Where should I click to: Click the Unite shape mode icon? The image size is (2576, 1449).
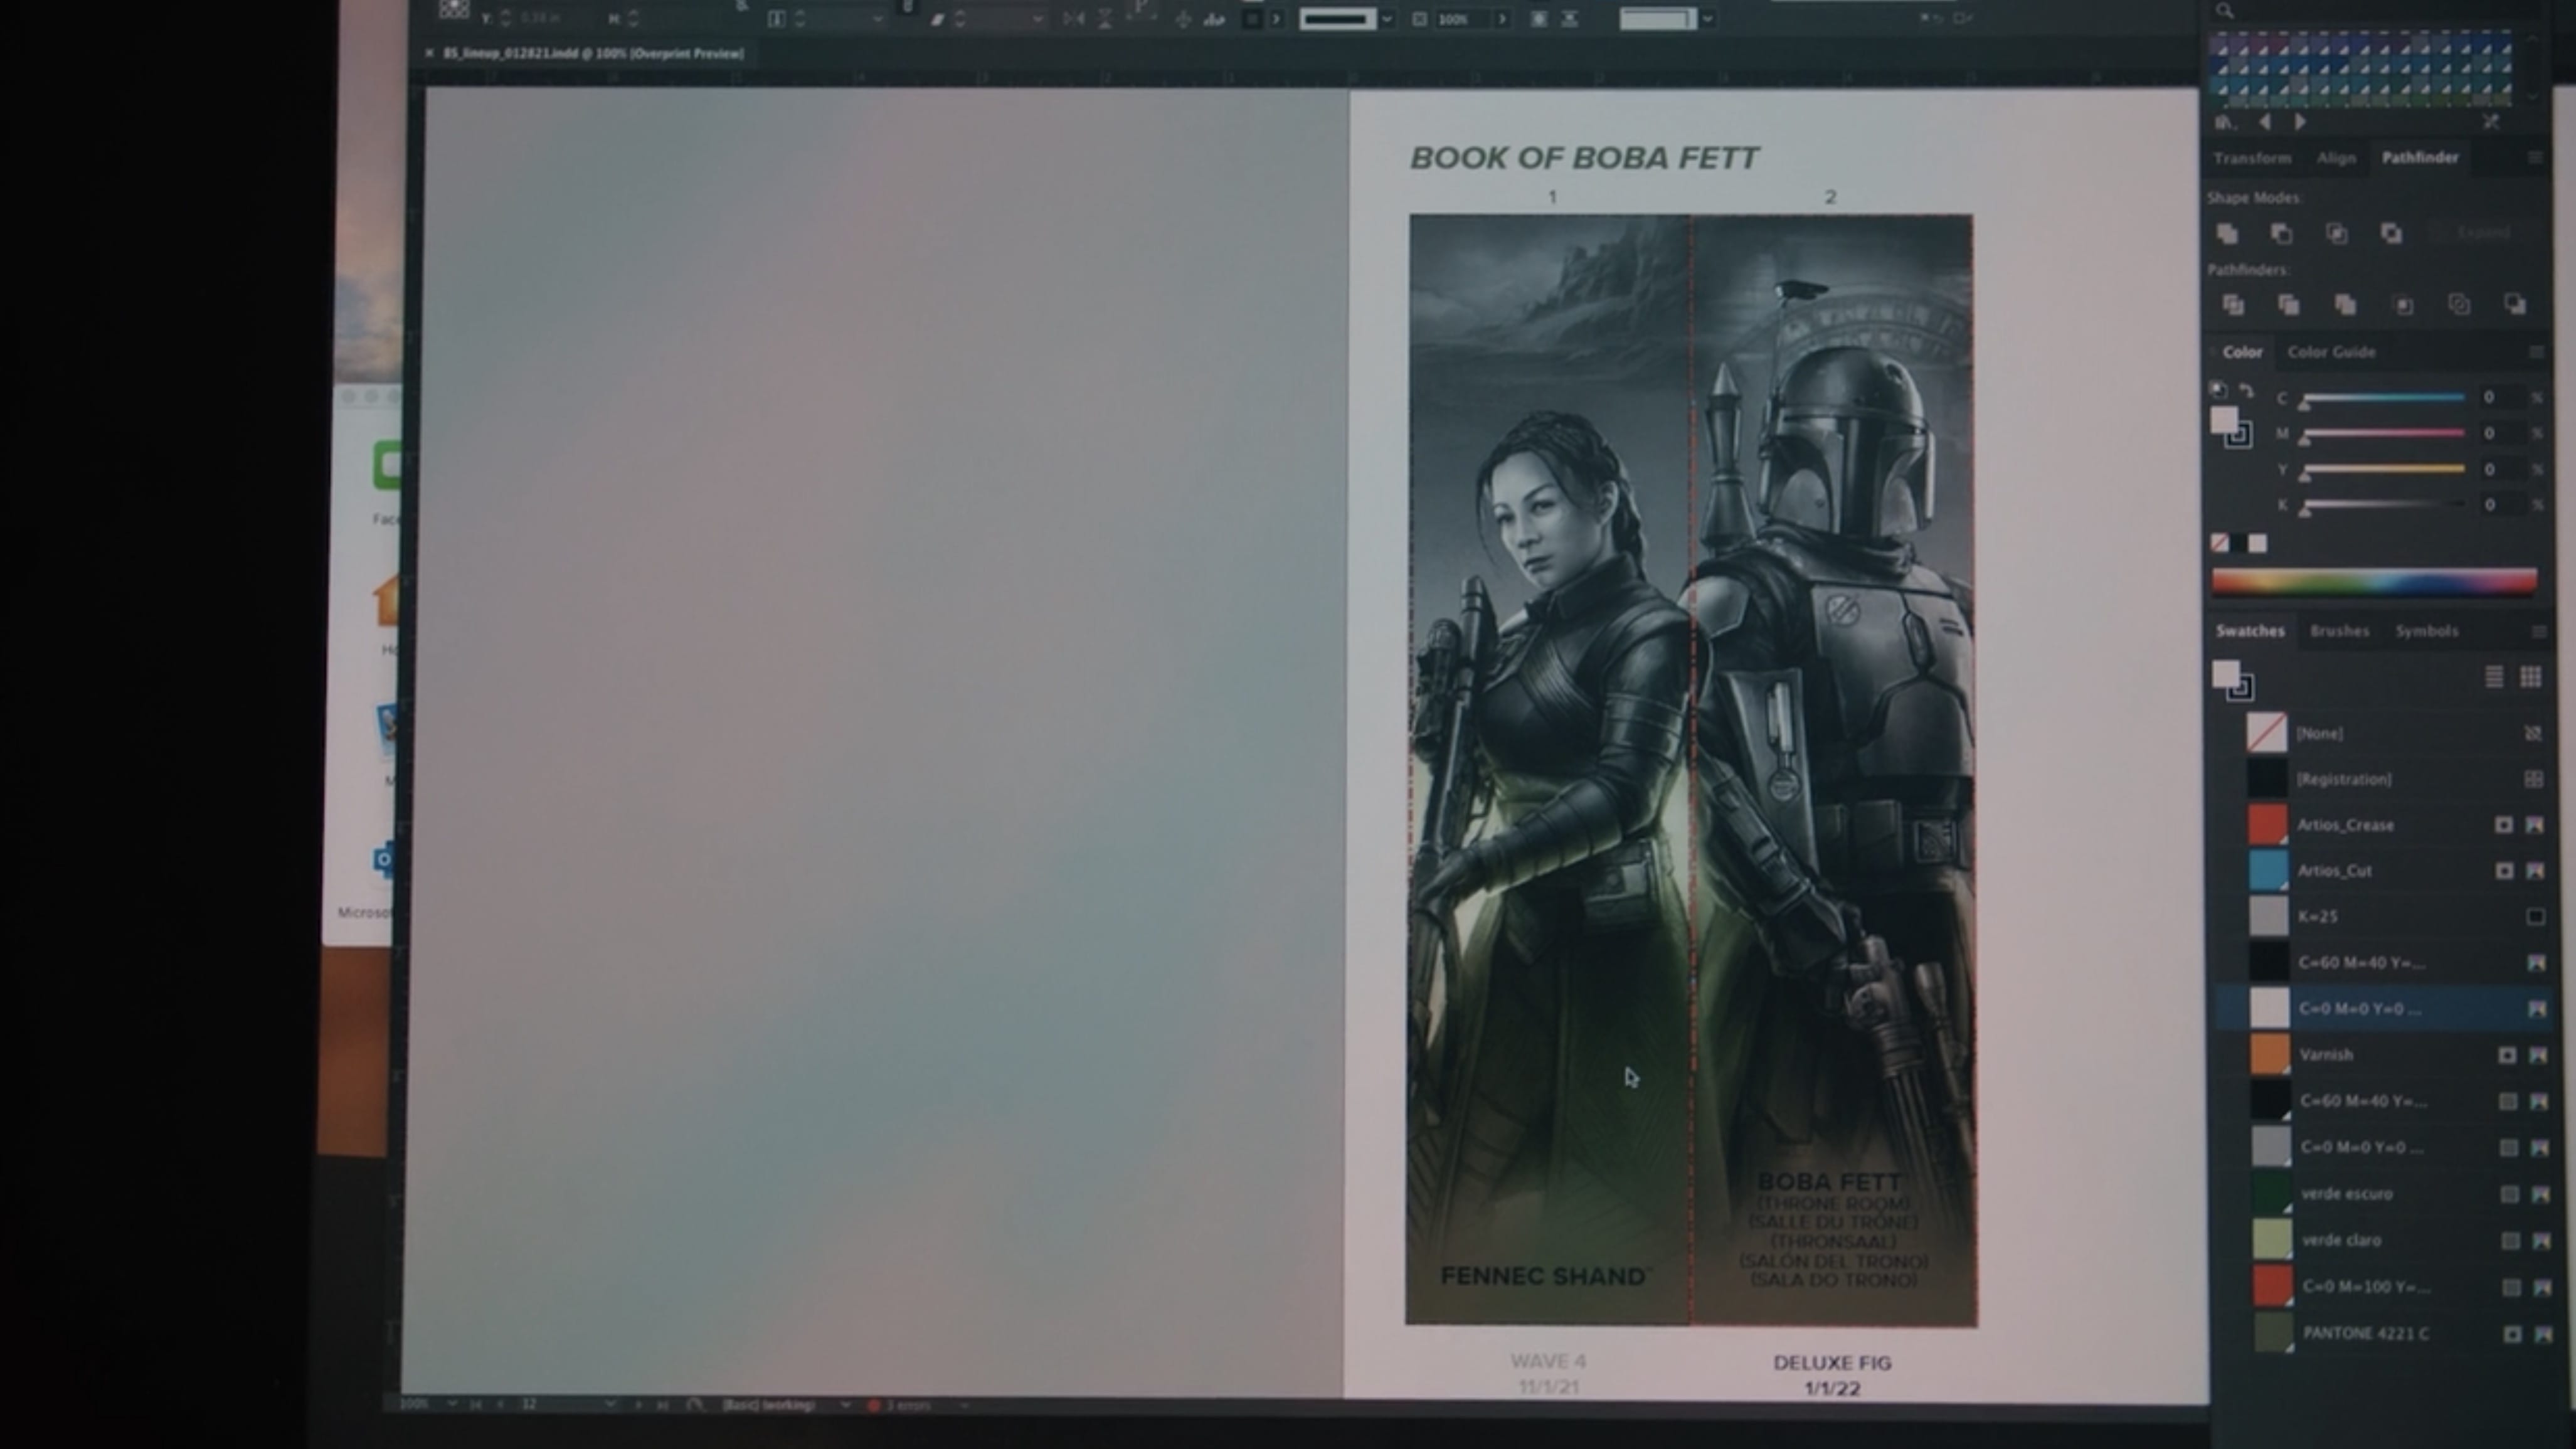click(x=2227, y=233)
